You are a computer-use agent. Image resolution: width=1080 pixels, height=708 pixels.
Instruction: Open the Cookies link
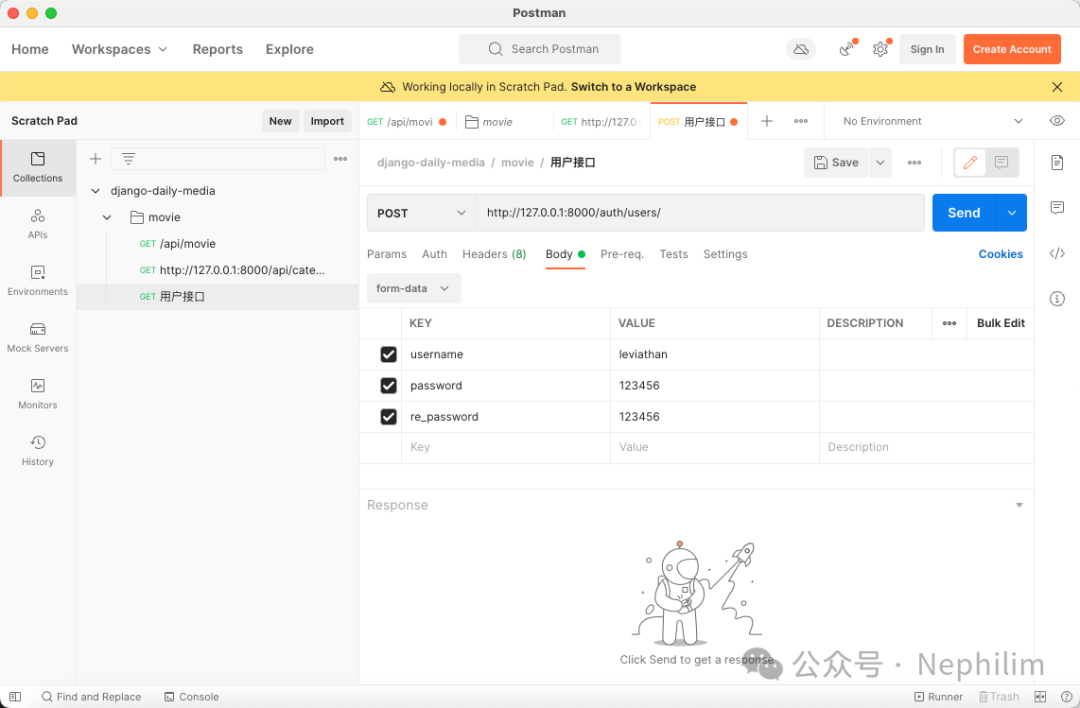click(1000, 254)
